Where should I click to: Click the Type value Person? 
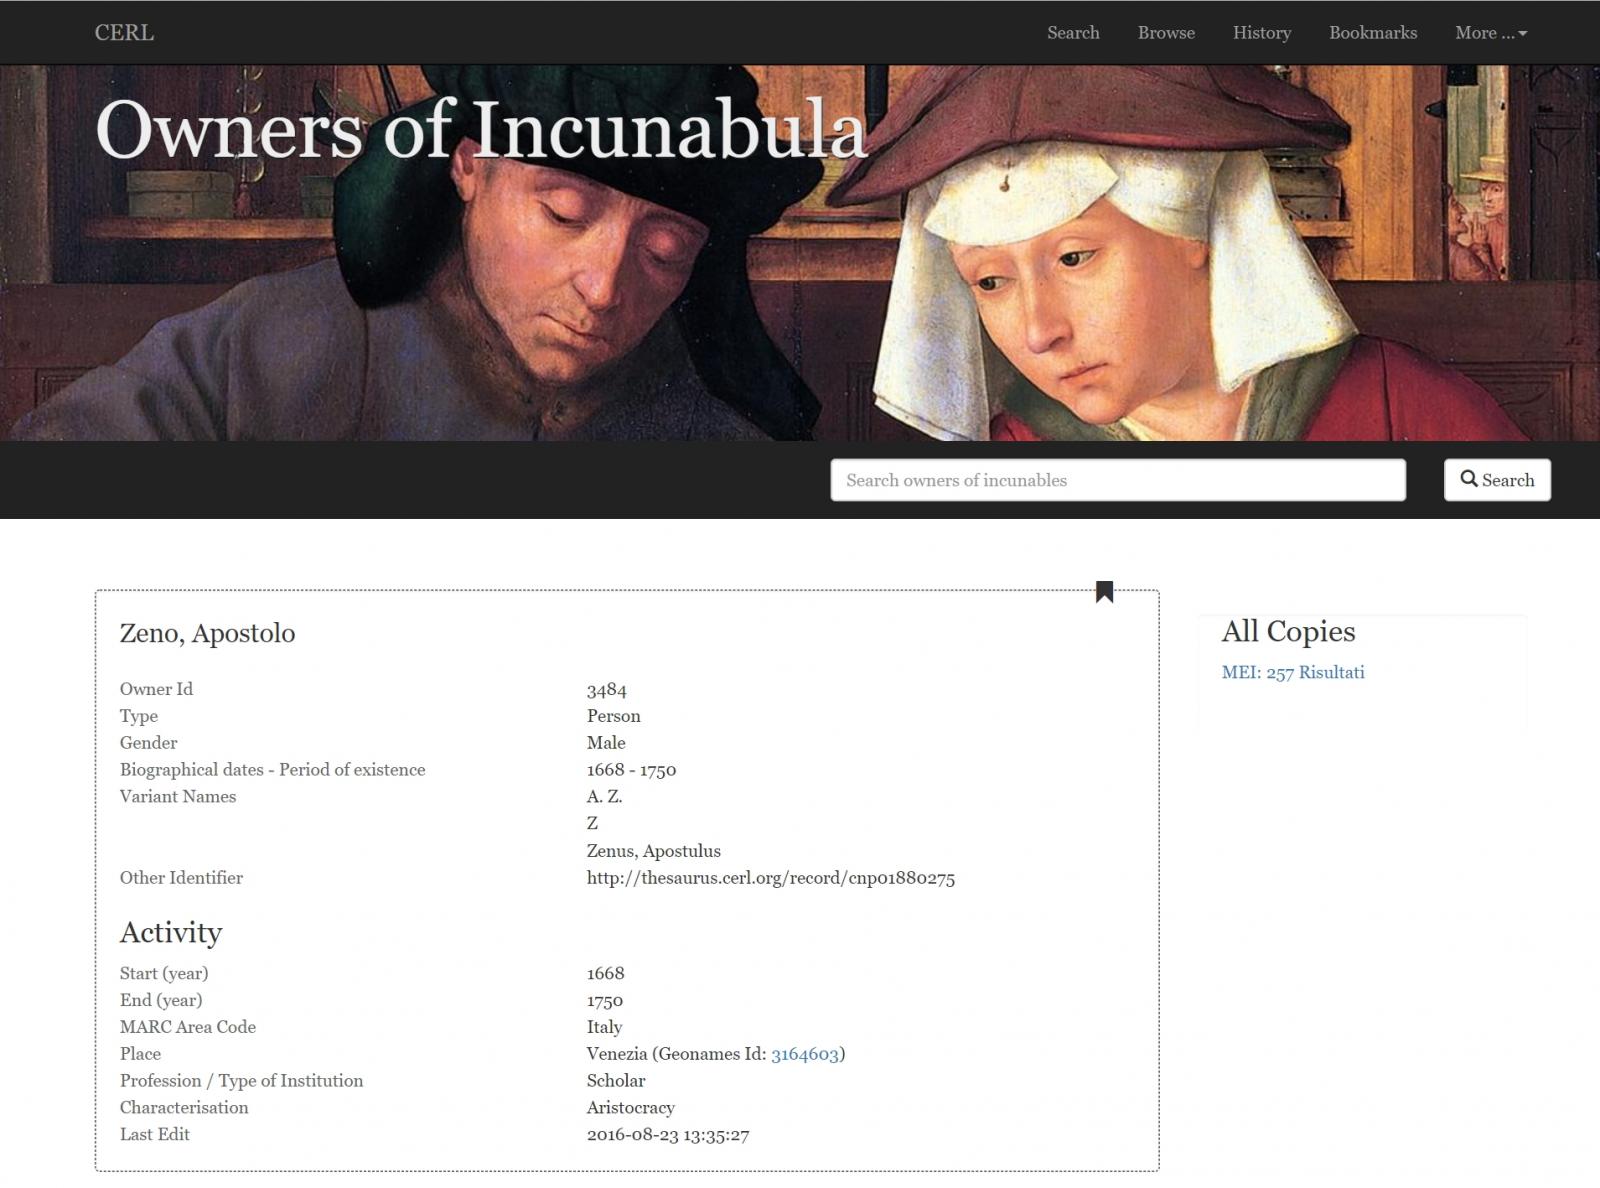613,716
